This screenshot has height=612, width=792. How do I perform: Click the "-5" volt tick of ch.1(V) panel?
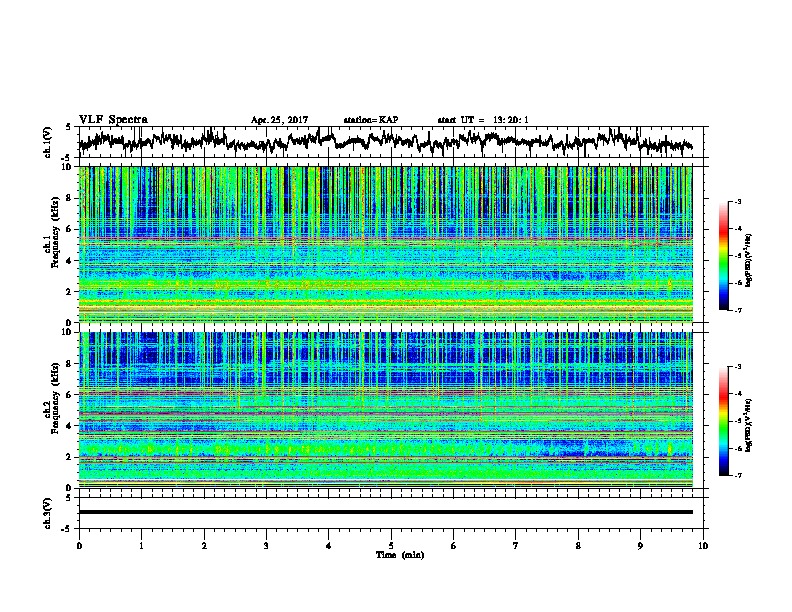[67, 158]
